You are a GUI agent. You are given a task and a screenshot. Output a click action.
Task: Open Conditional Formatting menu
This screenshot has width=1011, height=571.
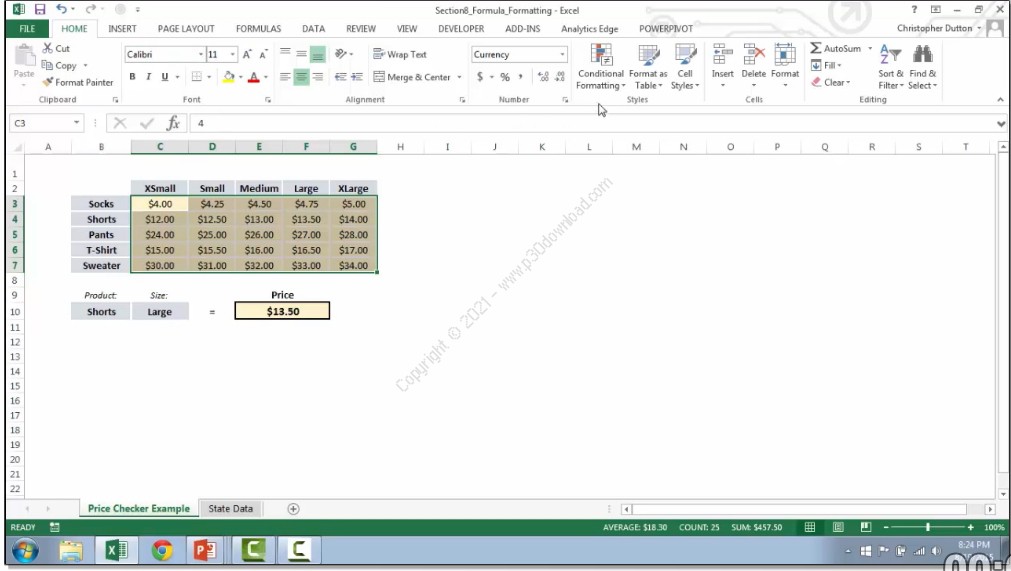coord(601,67)
